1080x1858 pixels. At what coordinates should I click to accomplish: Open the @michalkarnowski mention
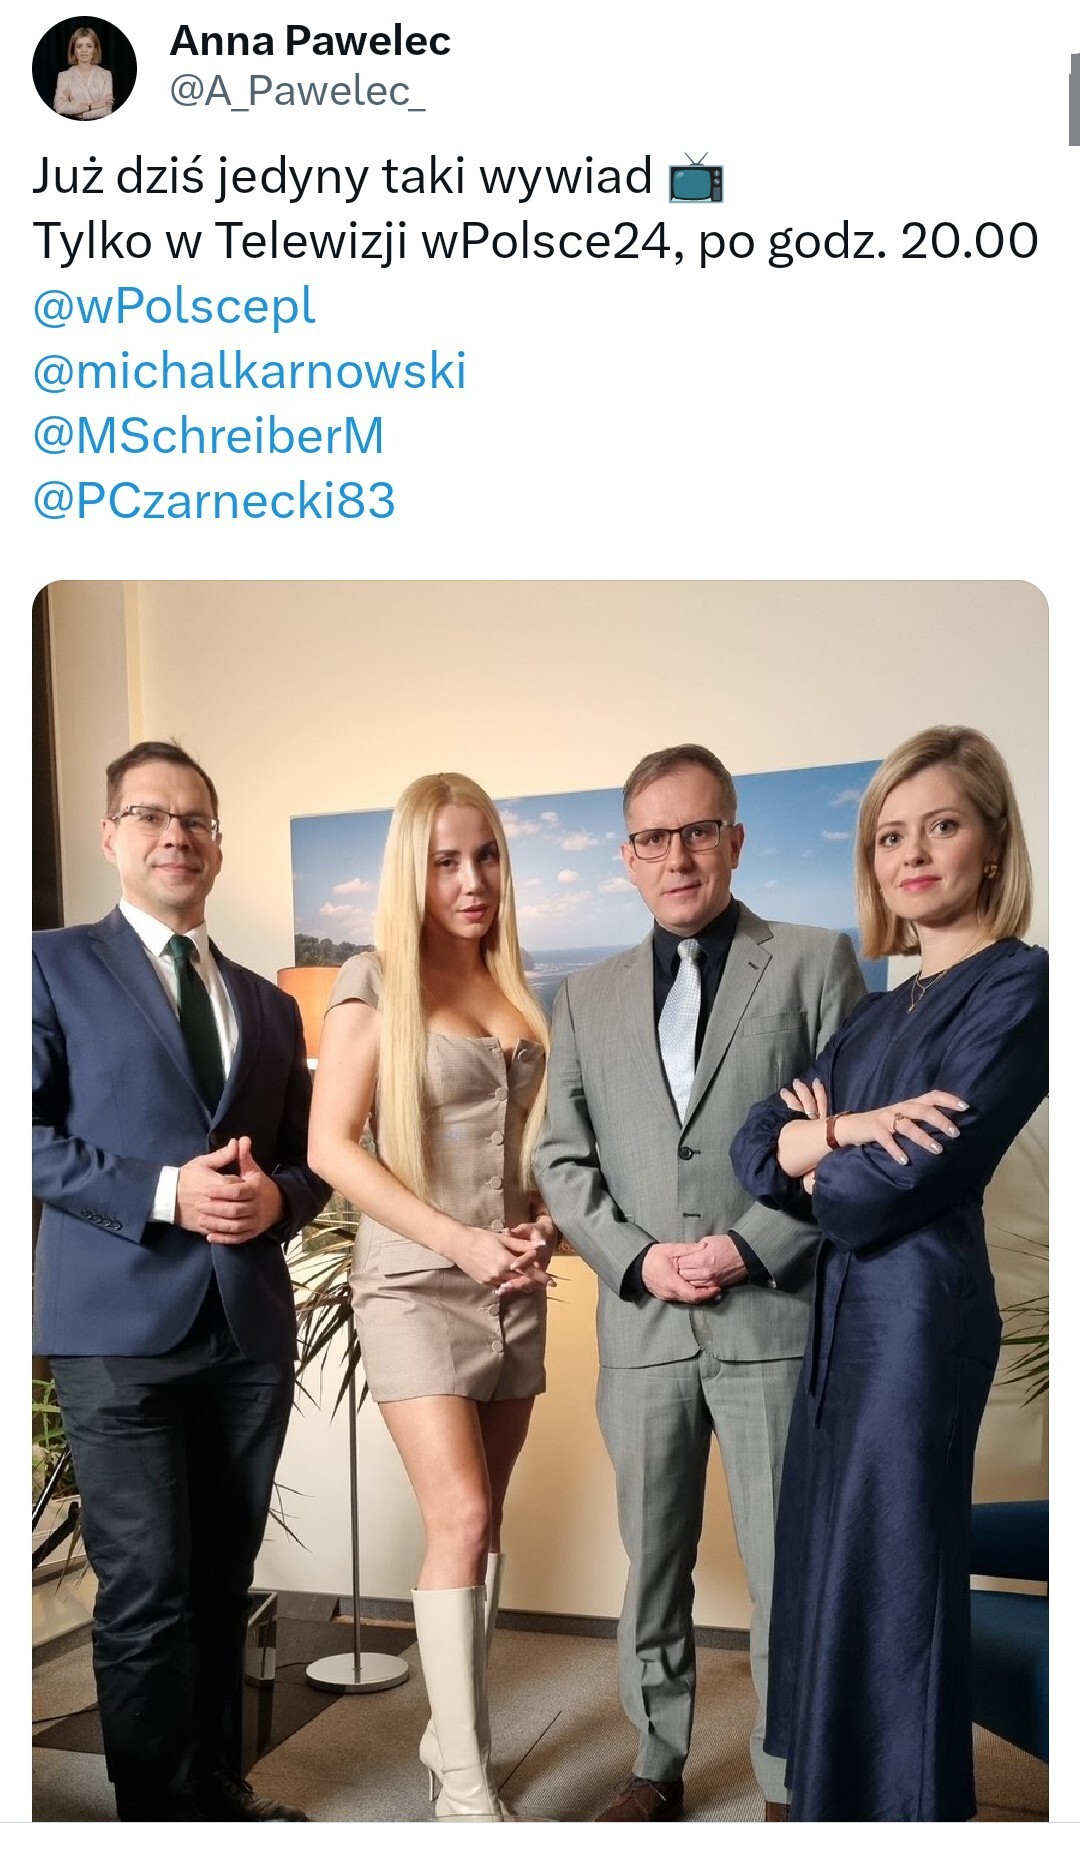pyautogui.click(x=249, y=370)
